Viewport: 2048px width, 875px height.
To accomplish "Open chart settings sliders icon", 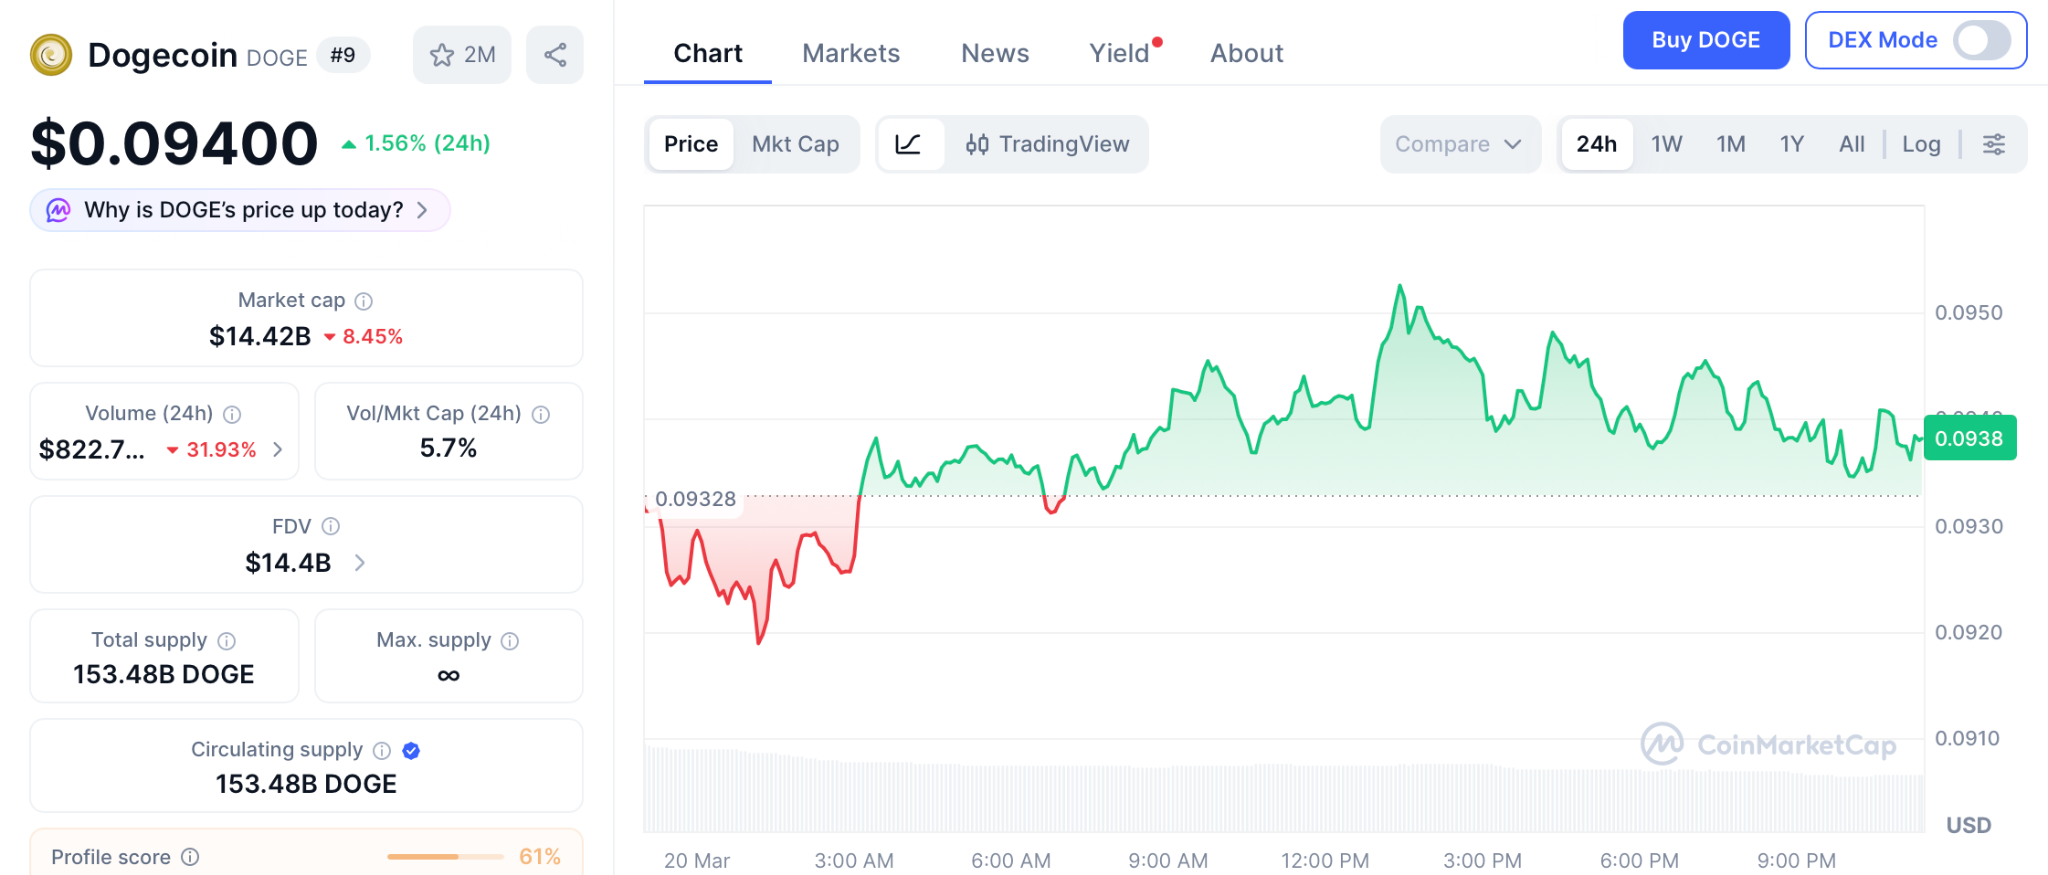I will pos(1994,144).
